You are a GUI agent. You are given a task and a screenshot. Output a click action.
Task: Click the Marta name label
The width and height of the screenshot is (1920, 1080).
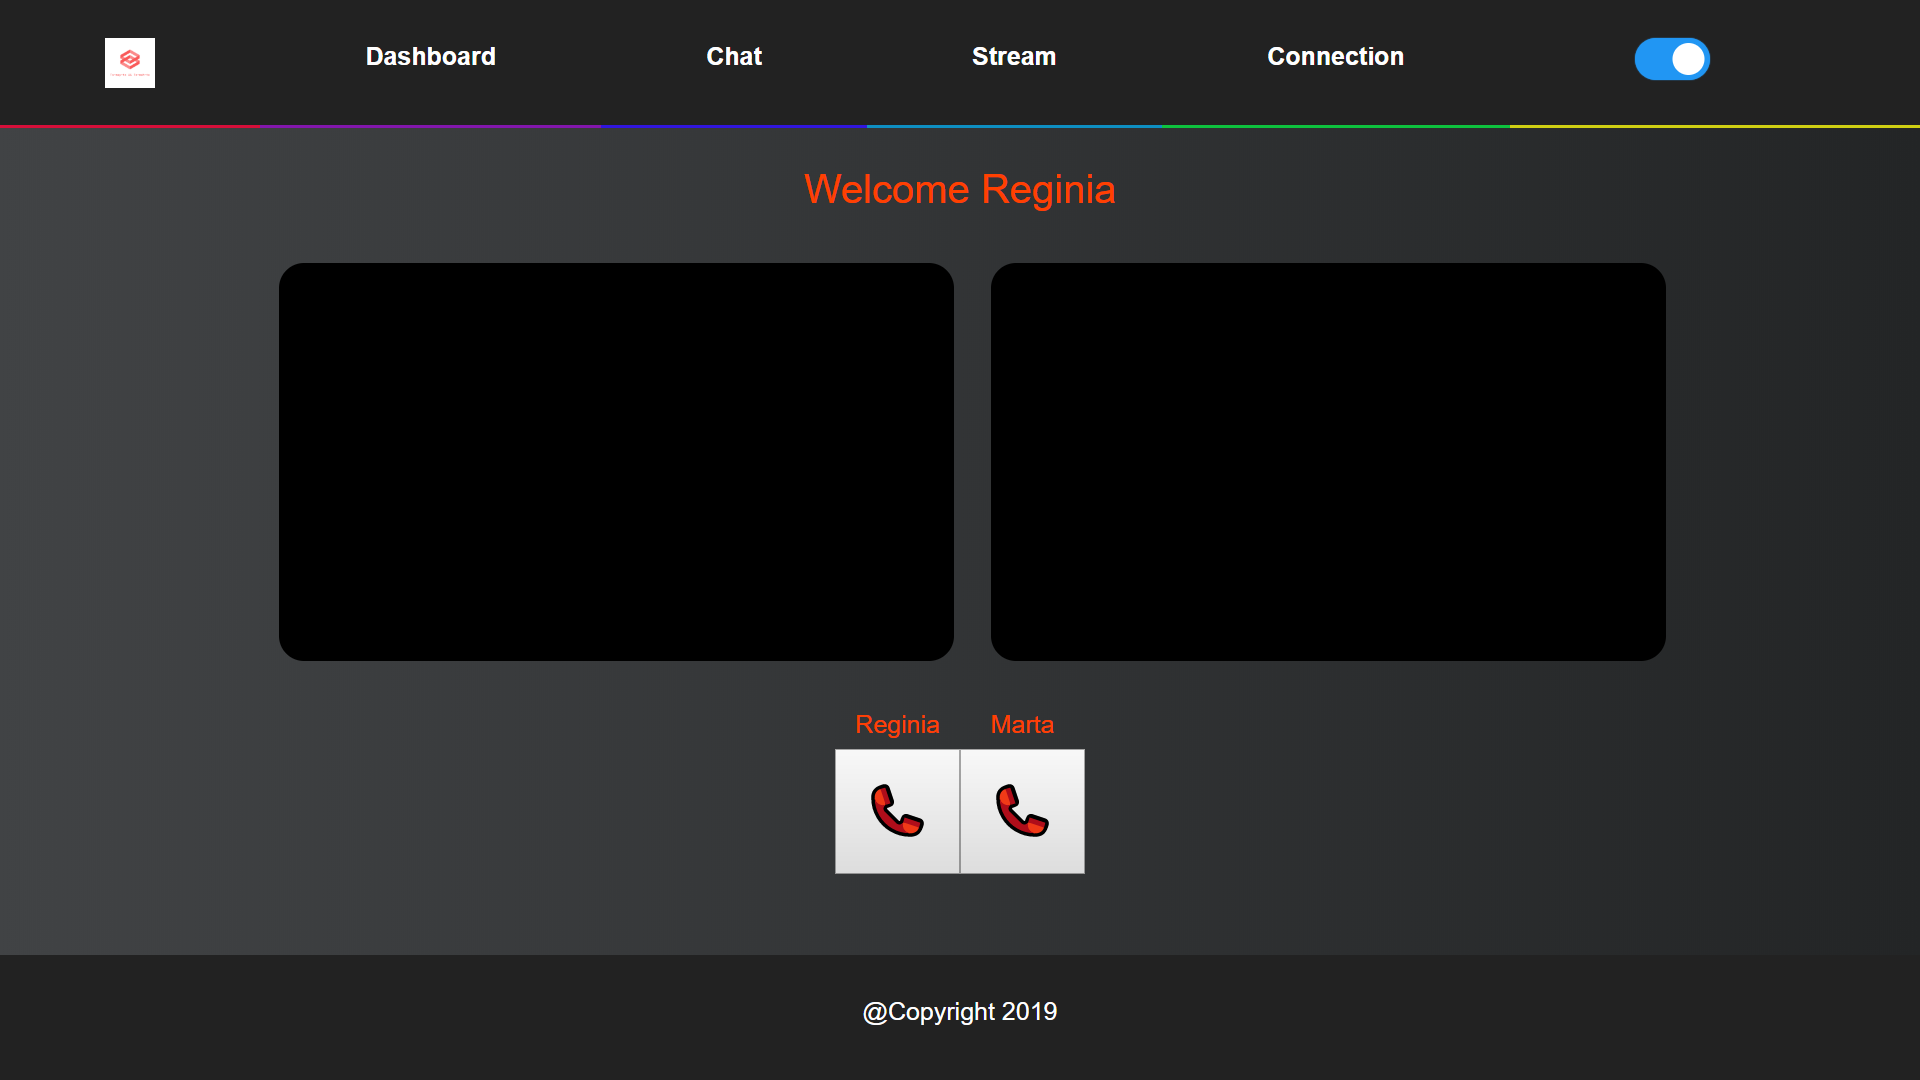(1022, 725)
